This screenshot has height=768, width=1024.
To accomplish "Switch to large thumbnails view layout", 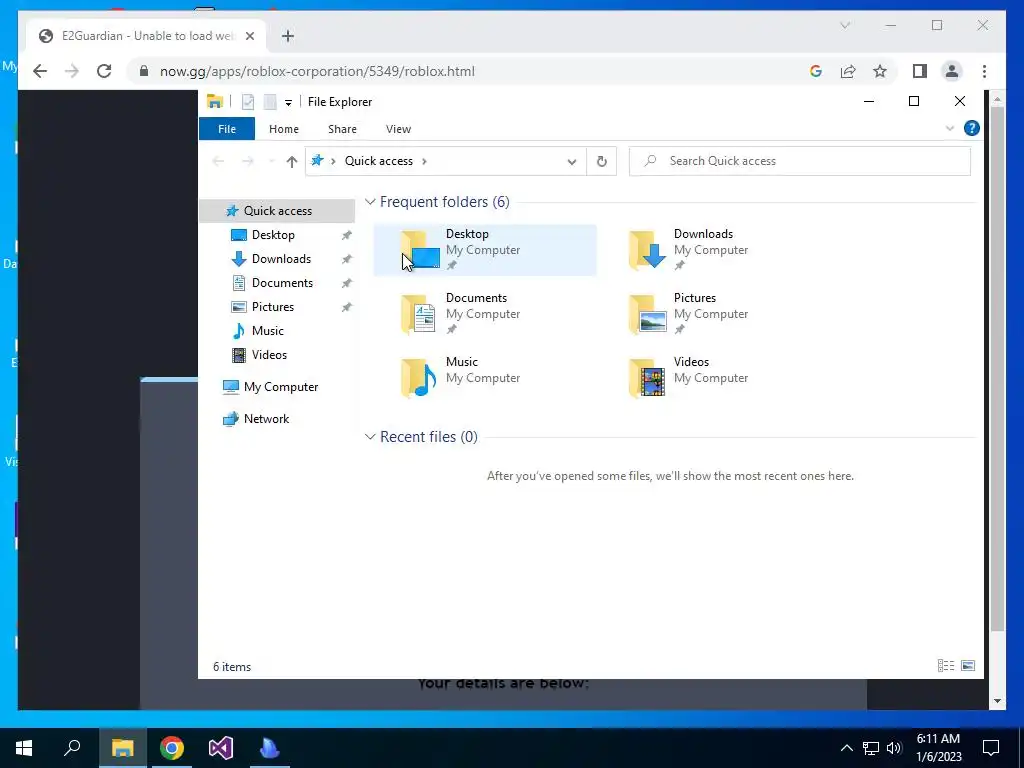I will pyautogui.click(x=968, y=665).
